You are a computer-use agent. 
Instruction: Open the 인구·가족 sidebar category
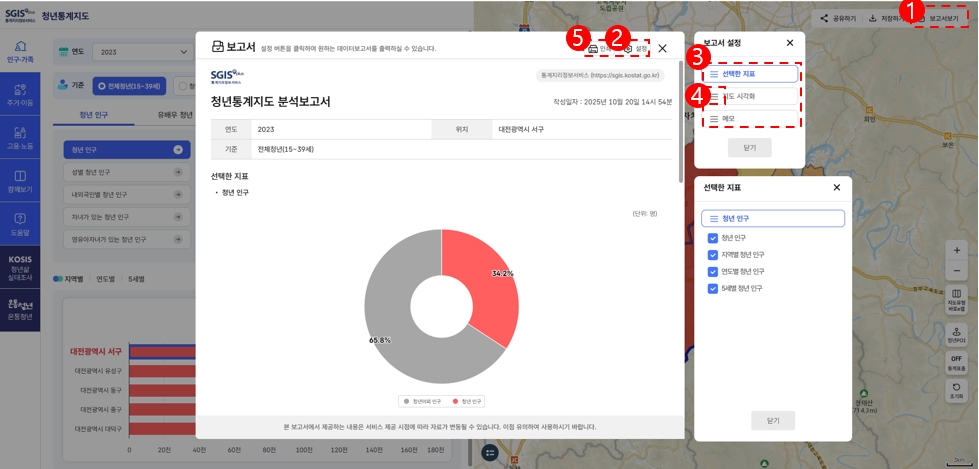pos(20,52)
